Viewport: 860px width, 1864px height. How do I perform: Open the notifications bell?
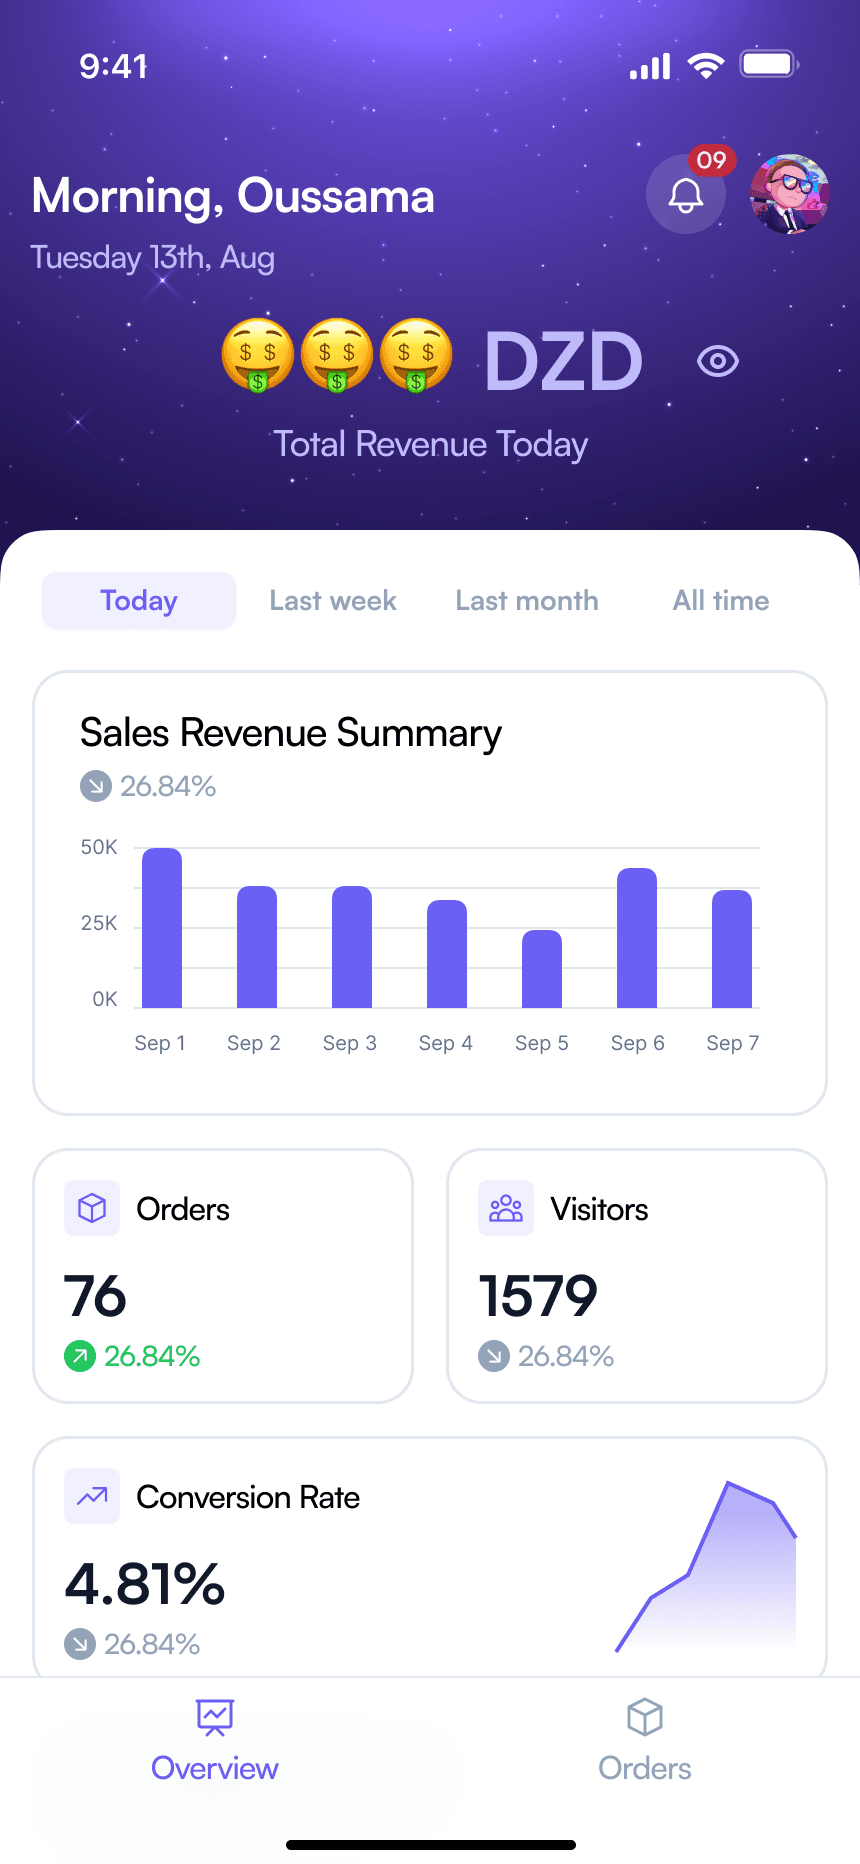click(x=686, y=194)
